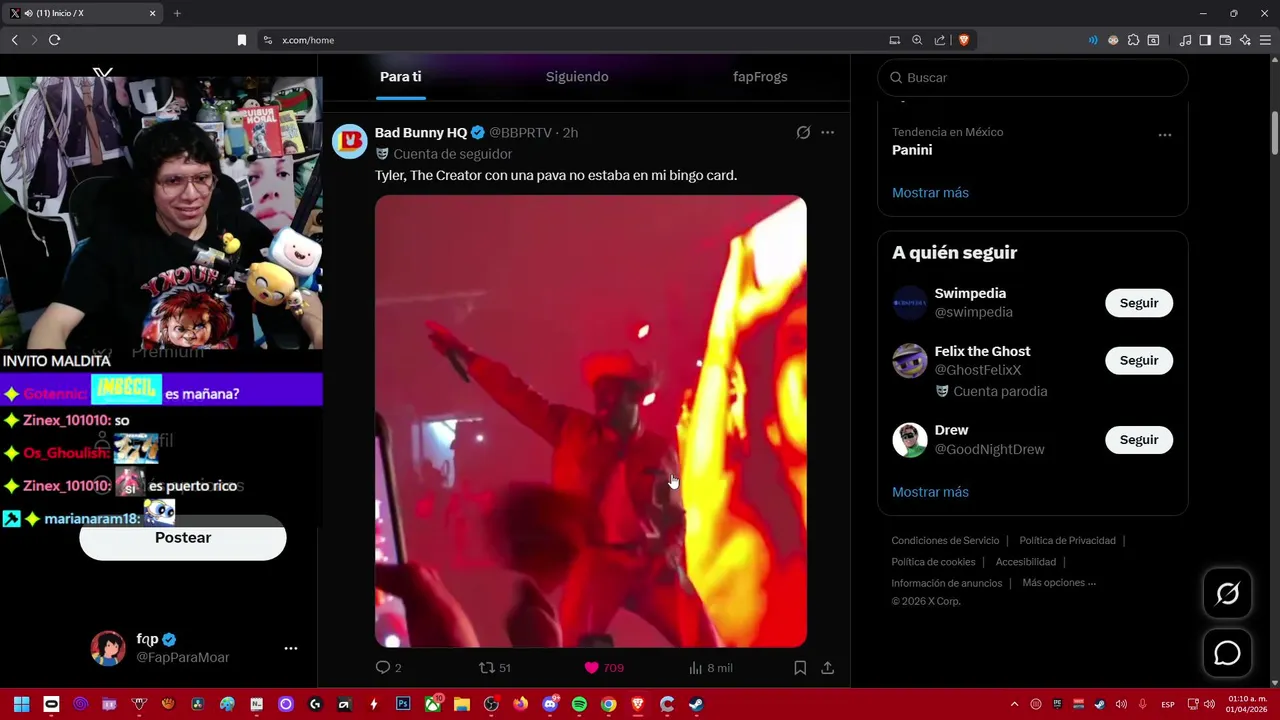Open the Bad Bunny HQ profile name

pyautogui.click(x=421, y=132)
